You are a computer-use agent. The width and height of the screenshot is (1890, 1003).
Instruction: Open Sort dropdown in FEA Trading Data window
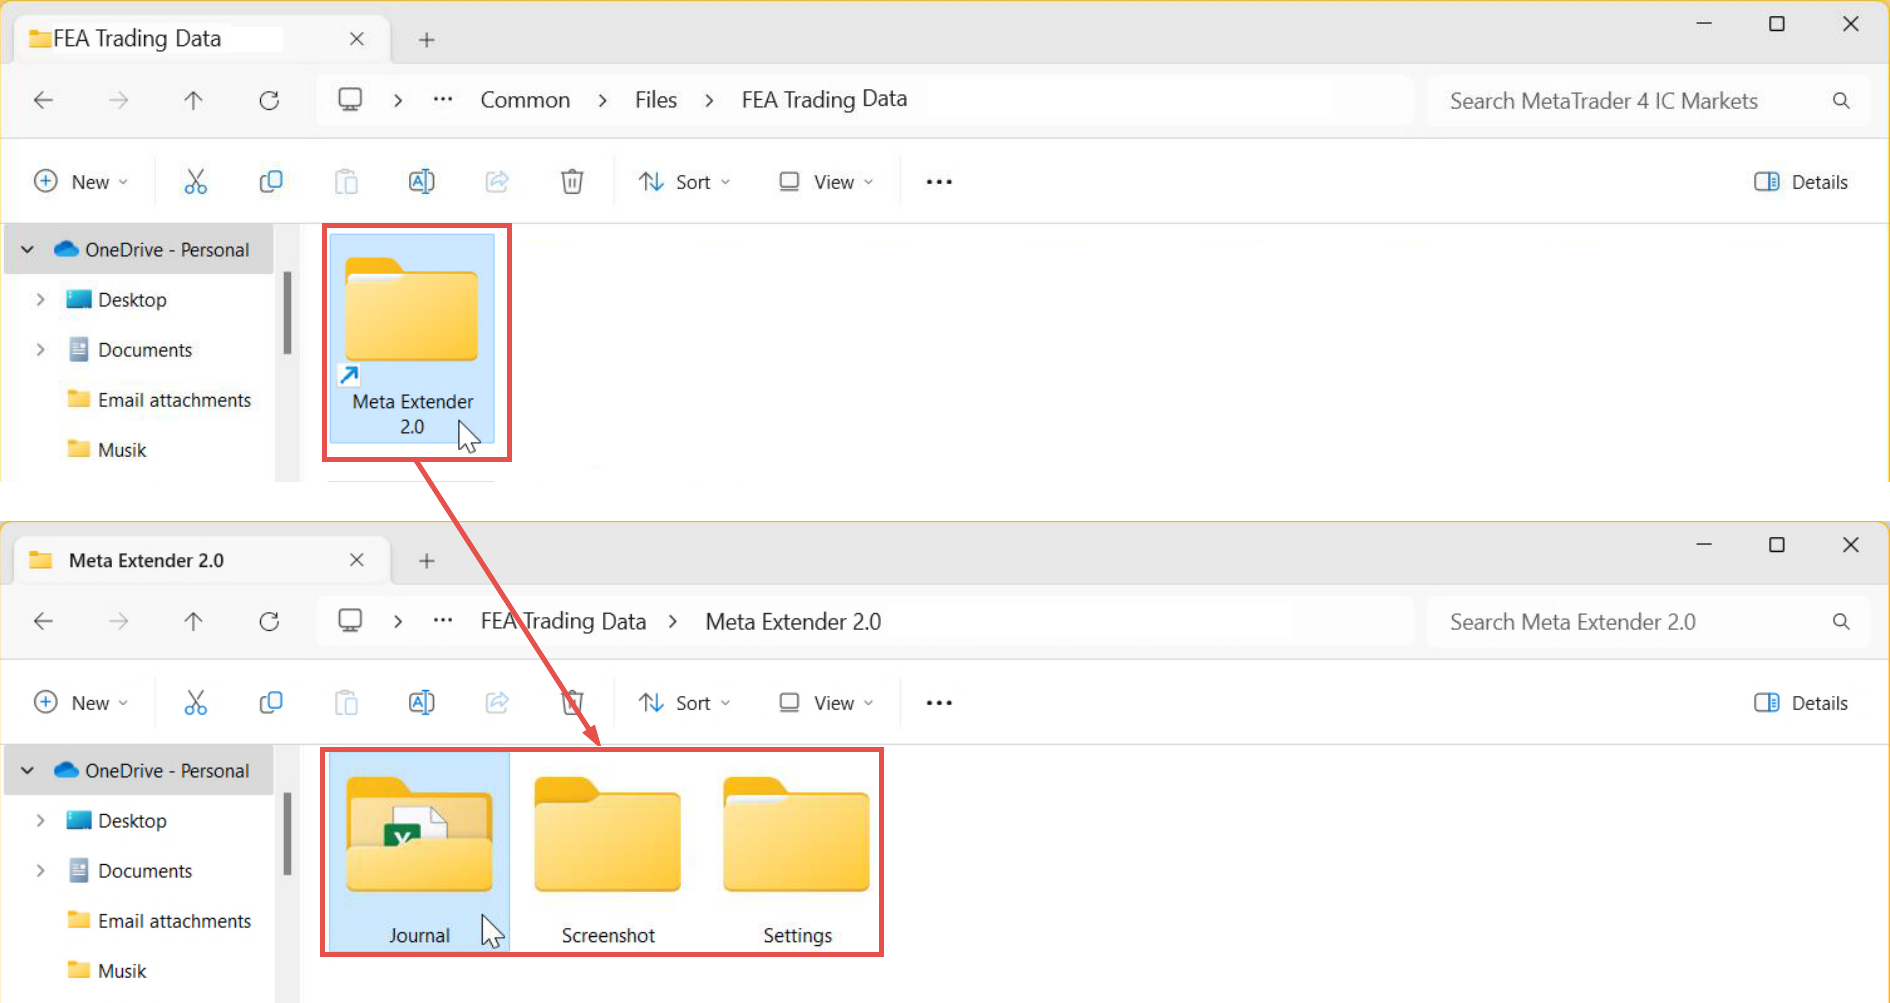685,182
